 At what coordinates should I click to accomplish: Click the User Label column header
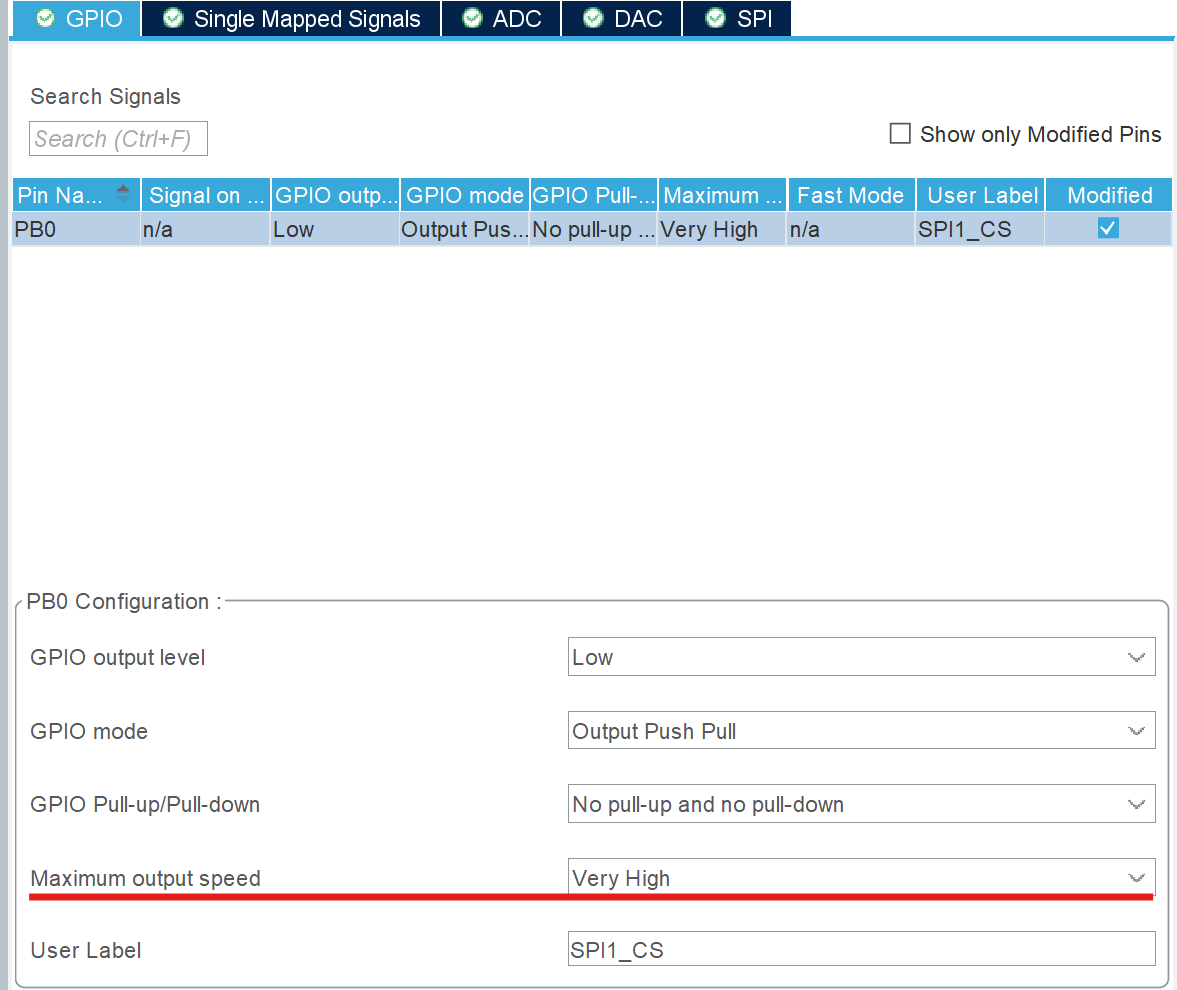[980, 195]
